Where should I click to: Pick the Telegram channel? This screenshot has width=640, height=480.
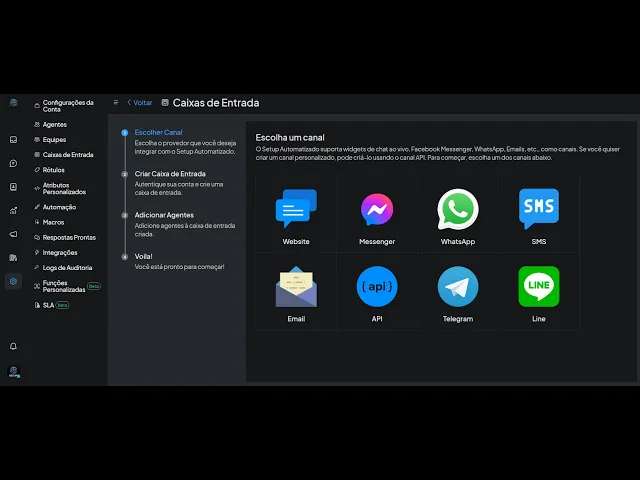458,287
